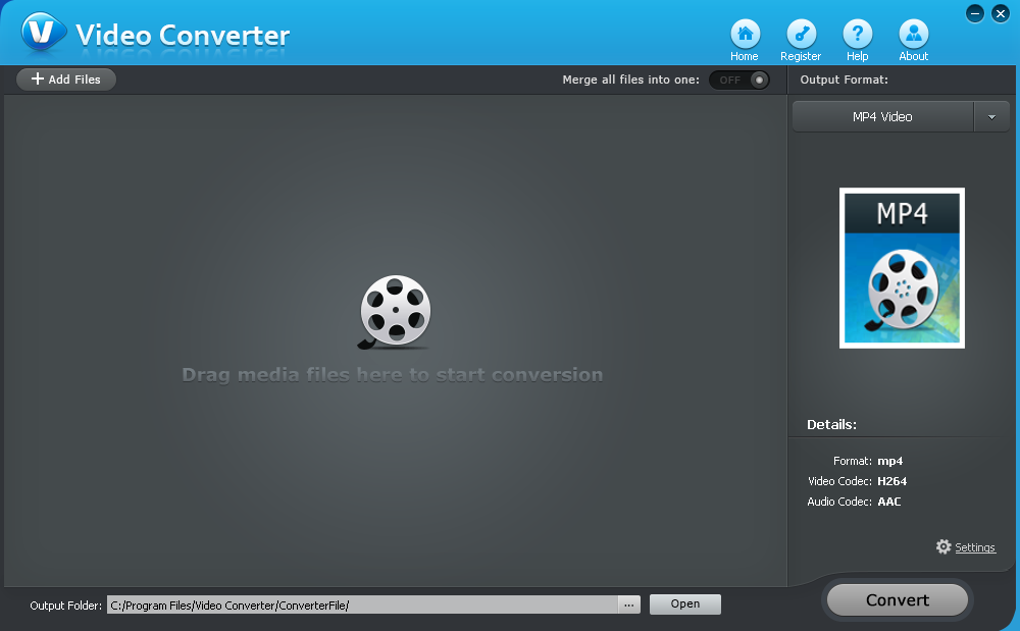Click the film reel icon in drop area

394,312
